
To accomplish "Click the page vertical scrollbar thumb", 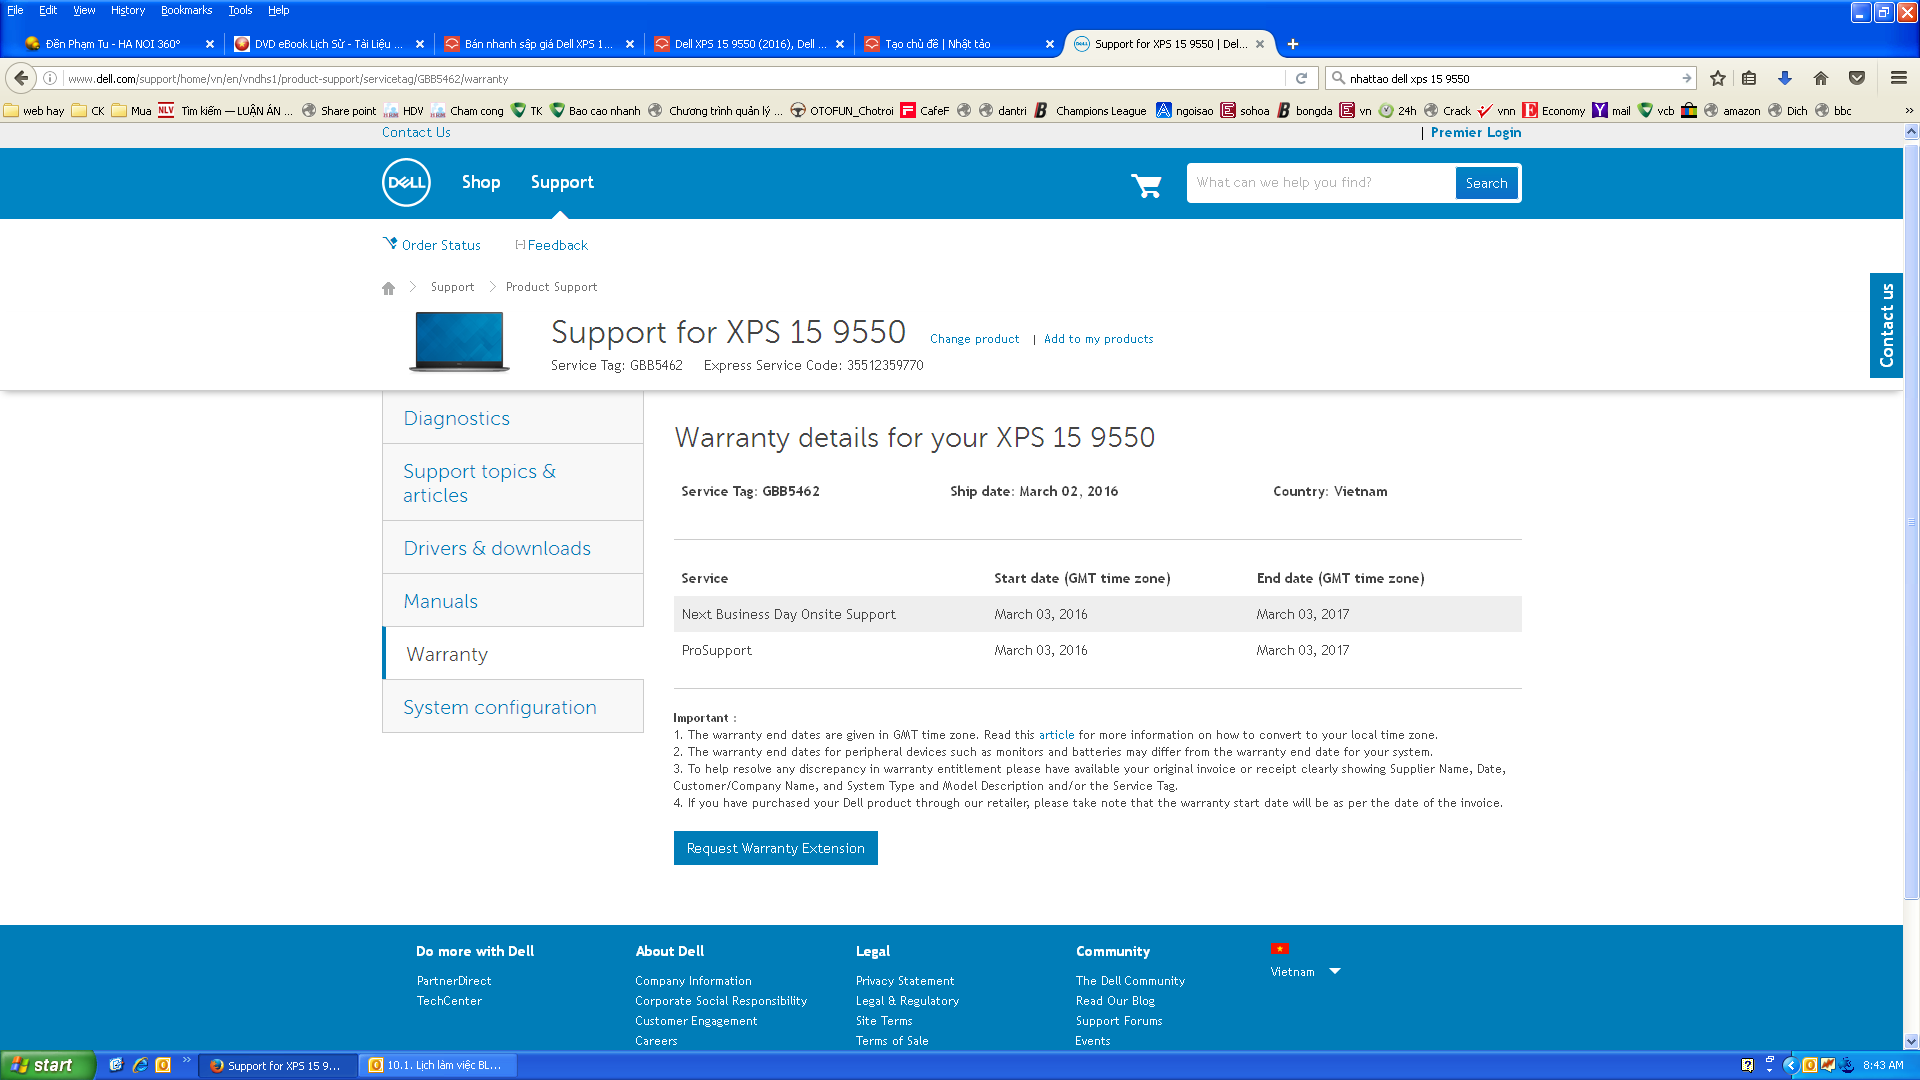I will [x=1911, y=520].
